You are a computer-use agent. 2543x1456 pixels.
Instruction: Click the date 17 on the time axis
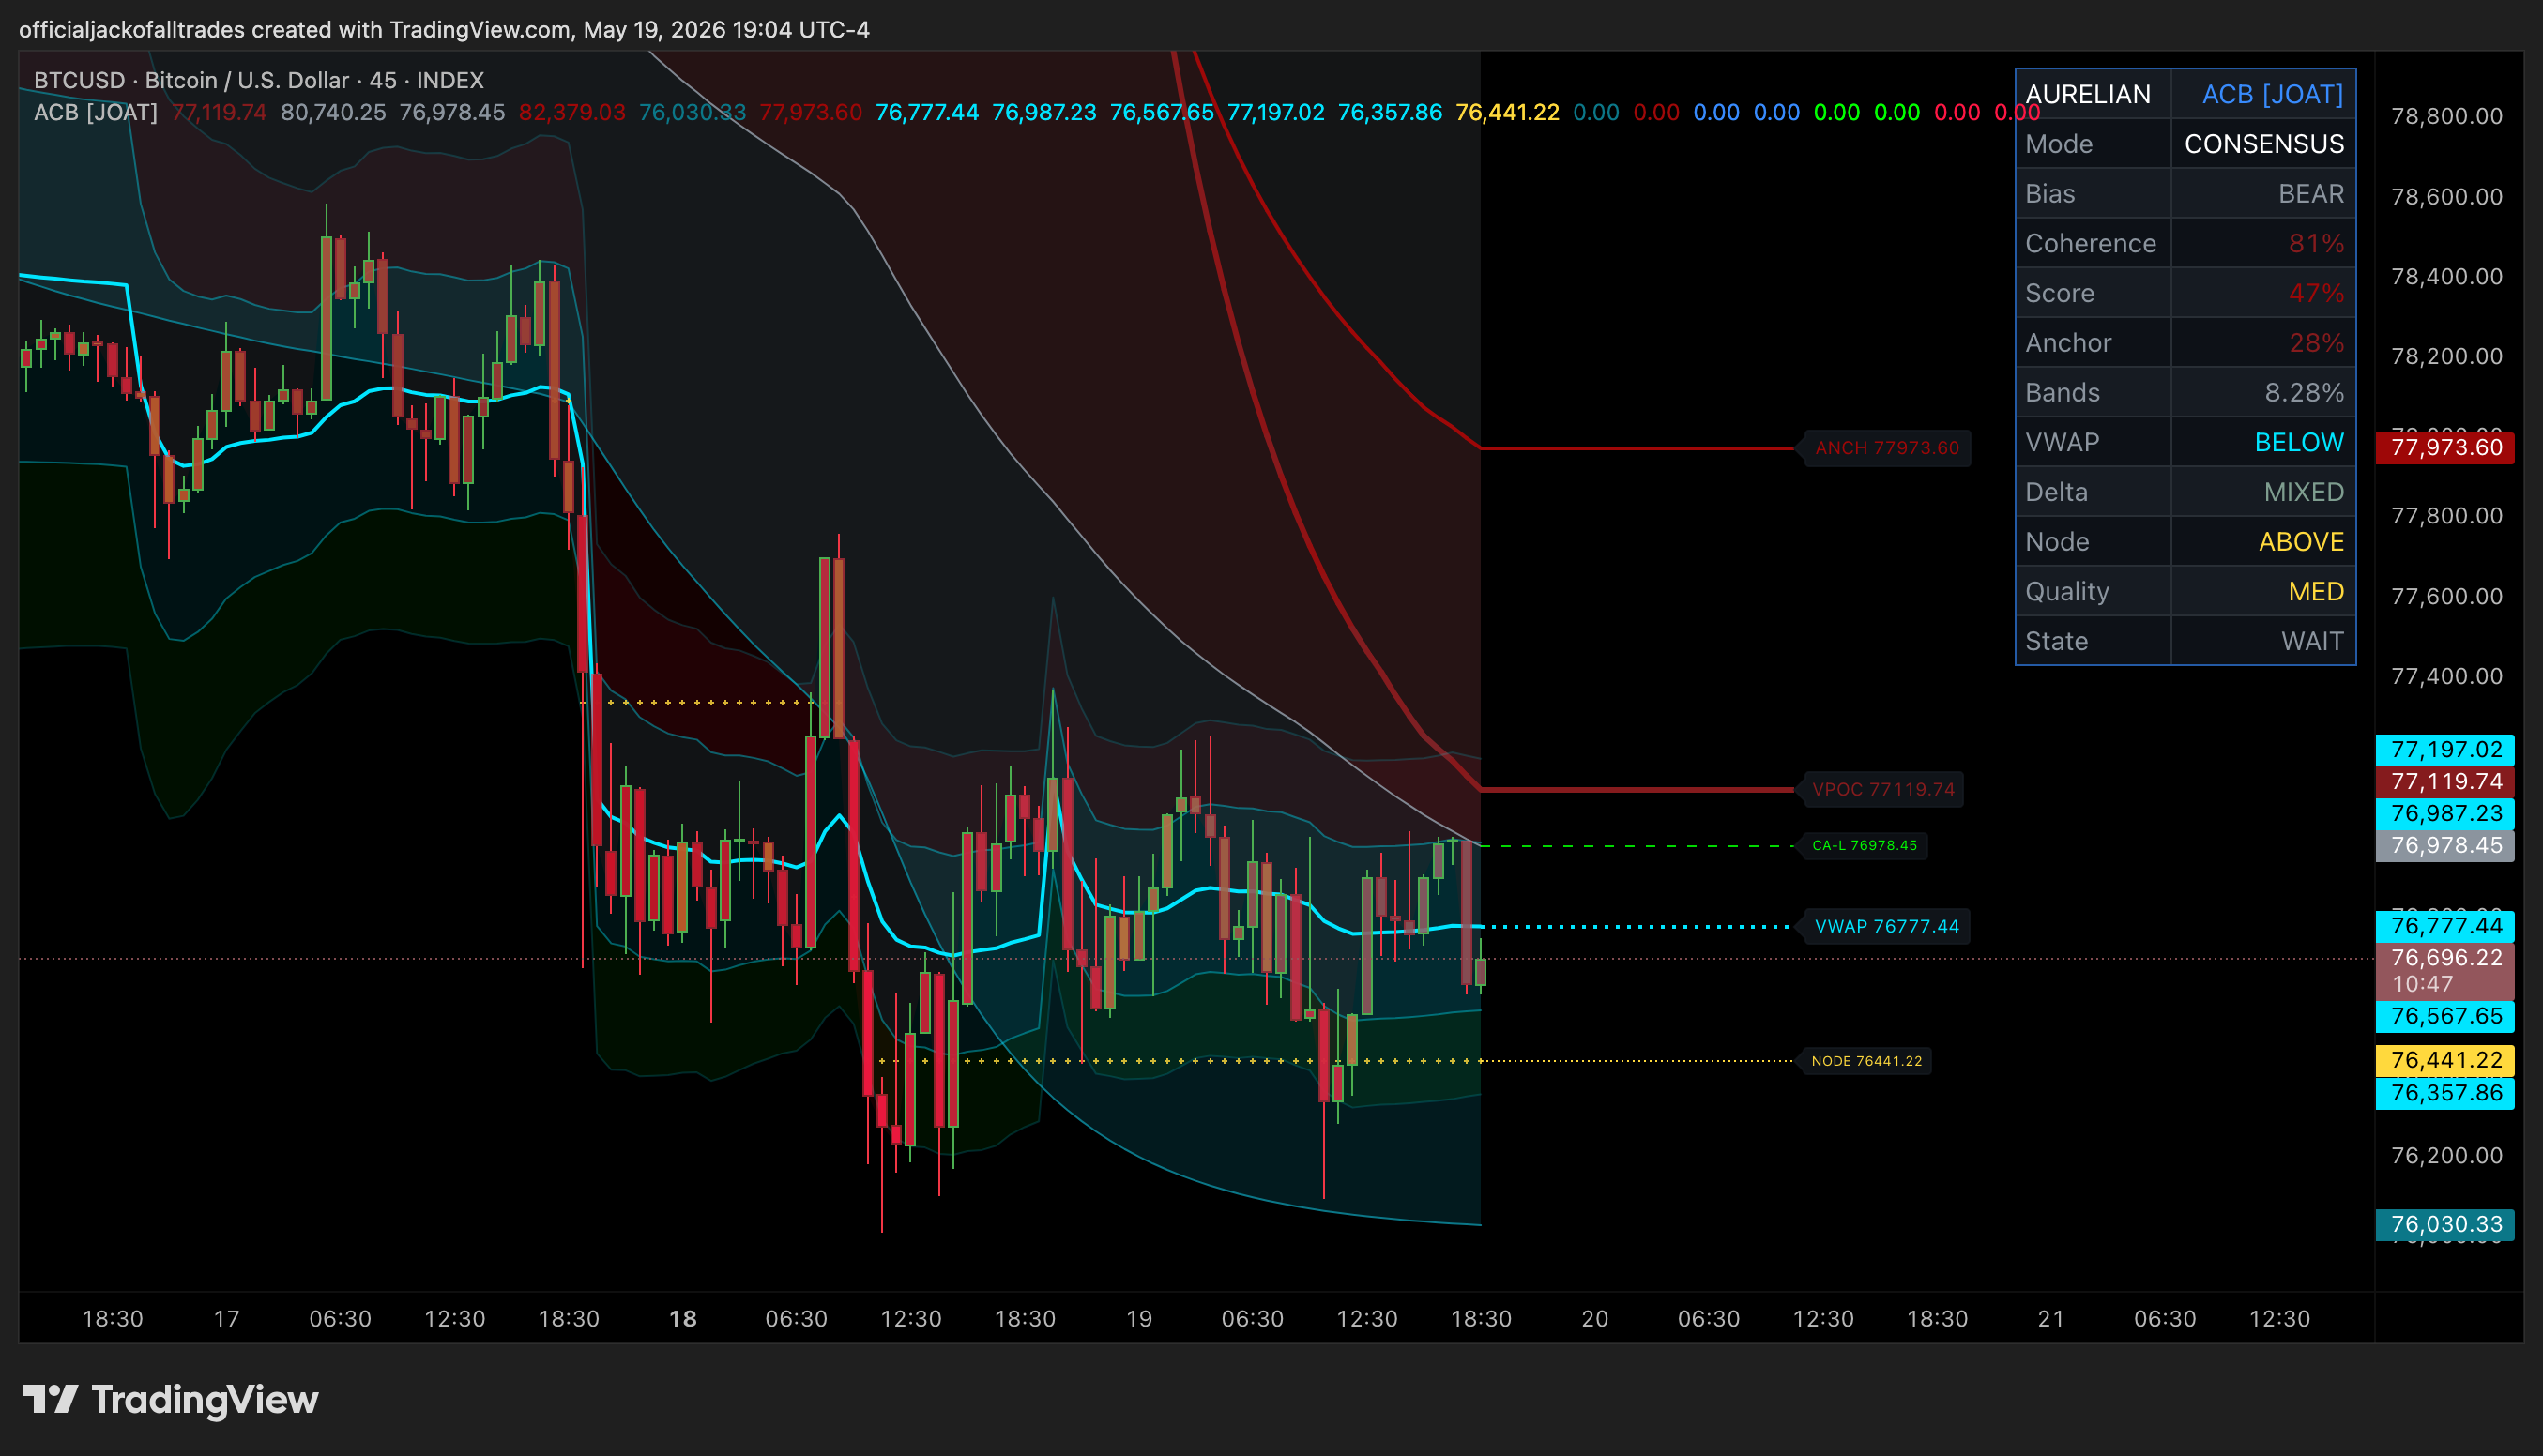(227, 1318)
